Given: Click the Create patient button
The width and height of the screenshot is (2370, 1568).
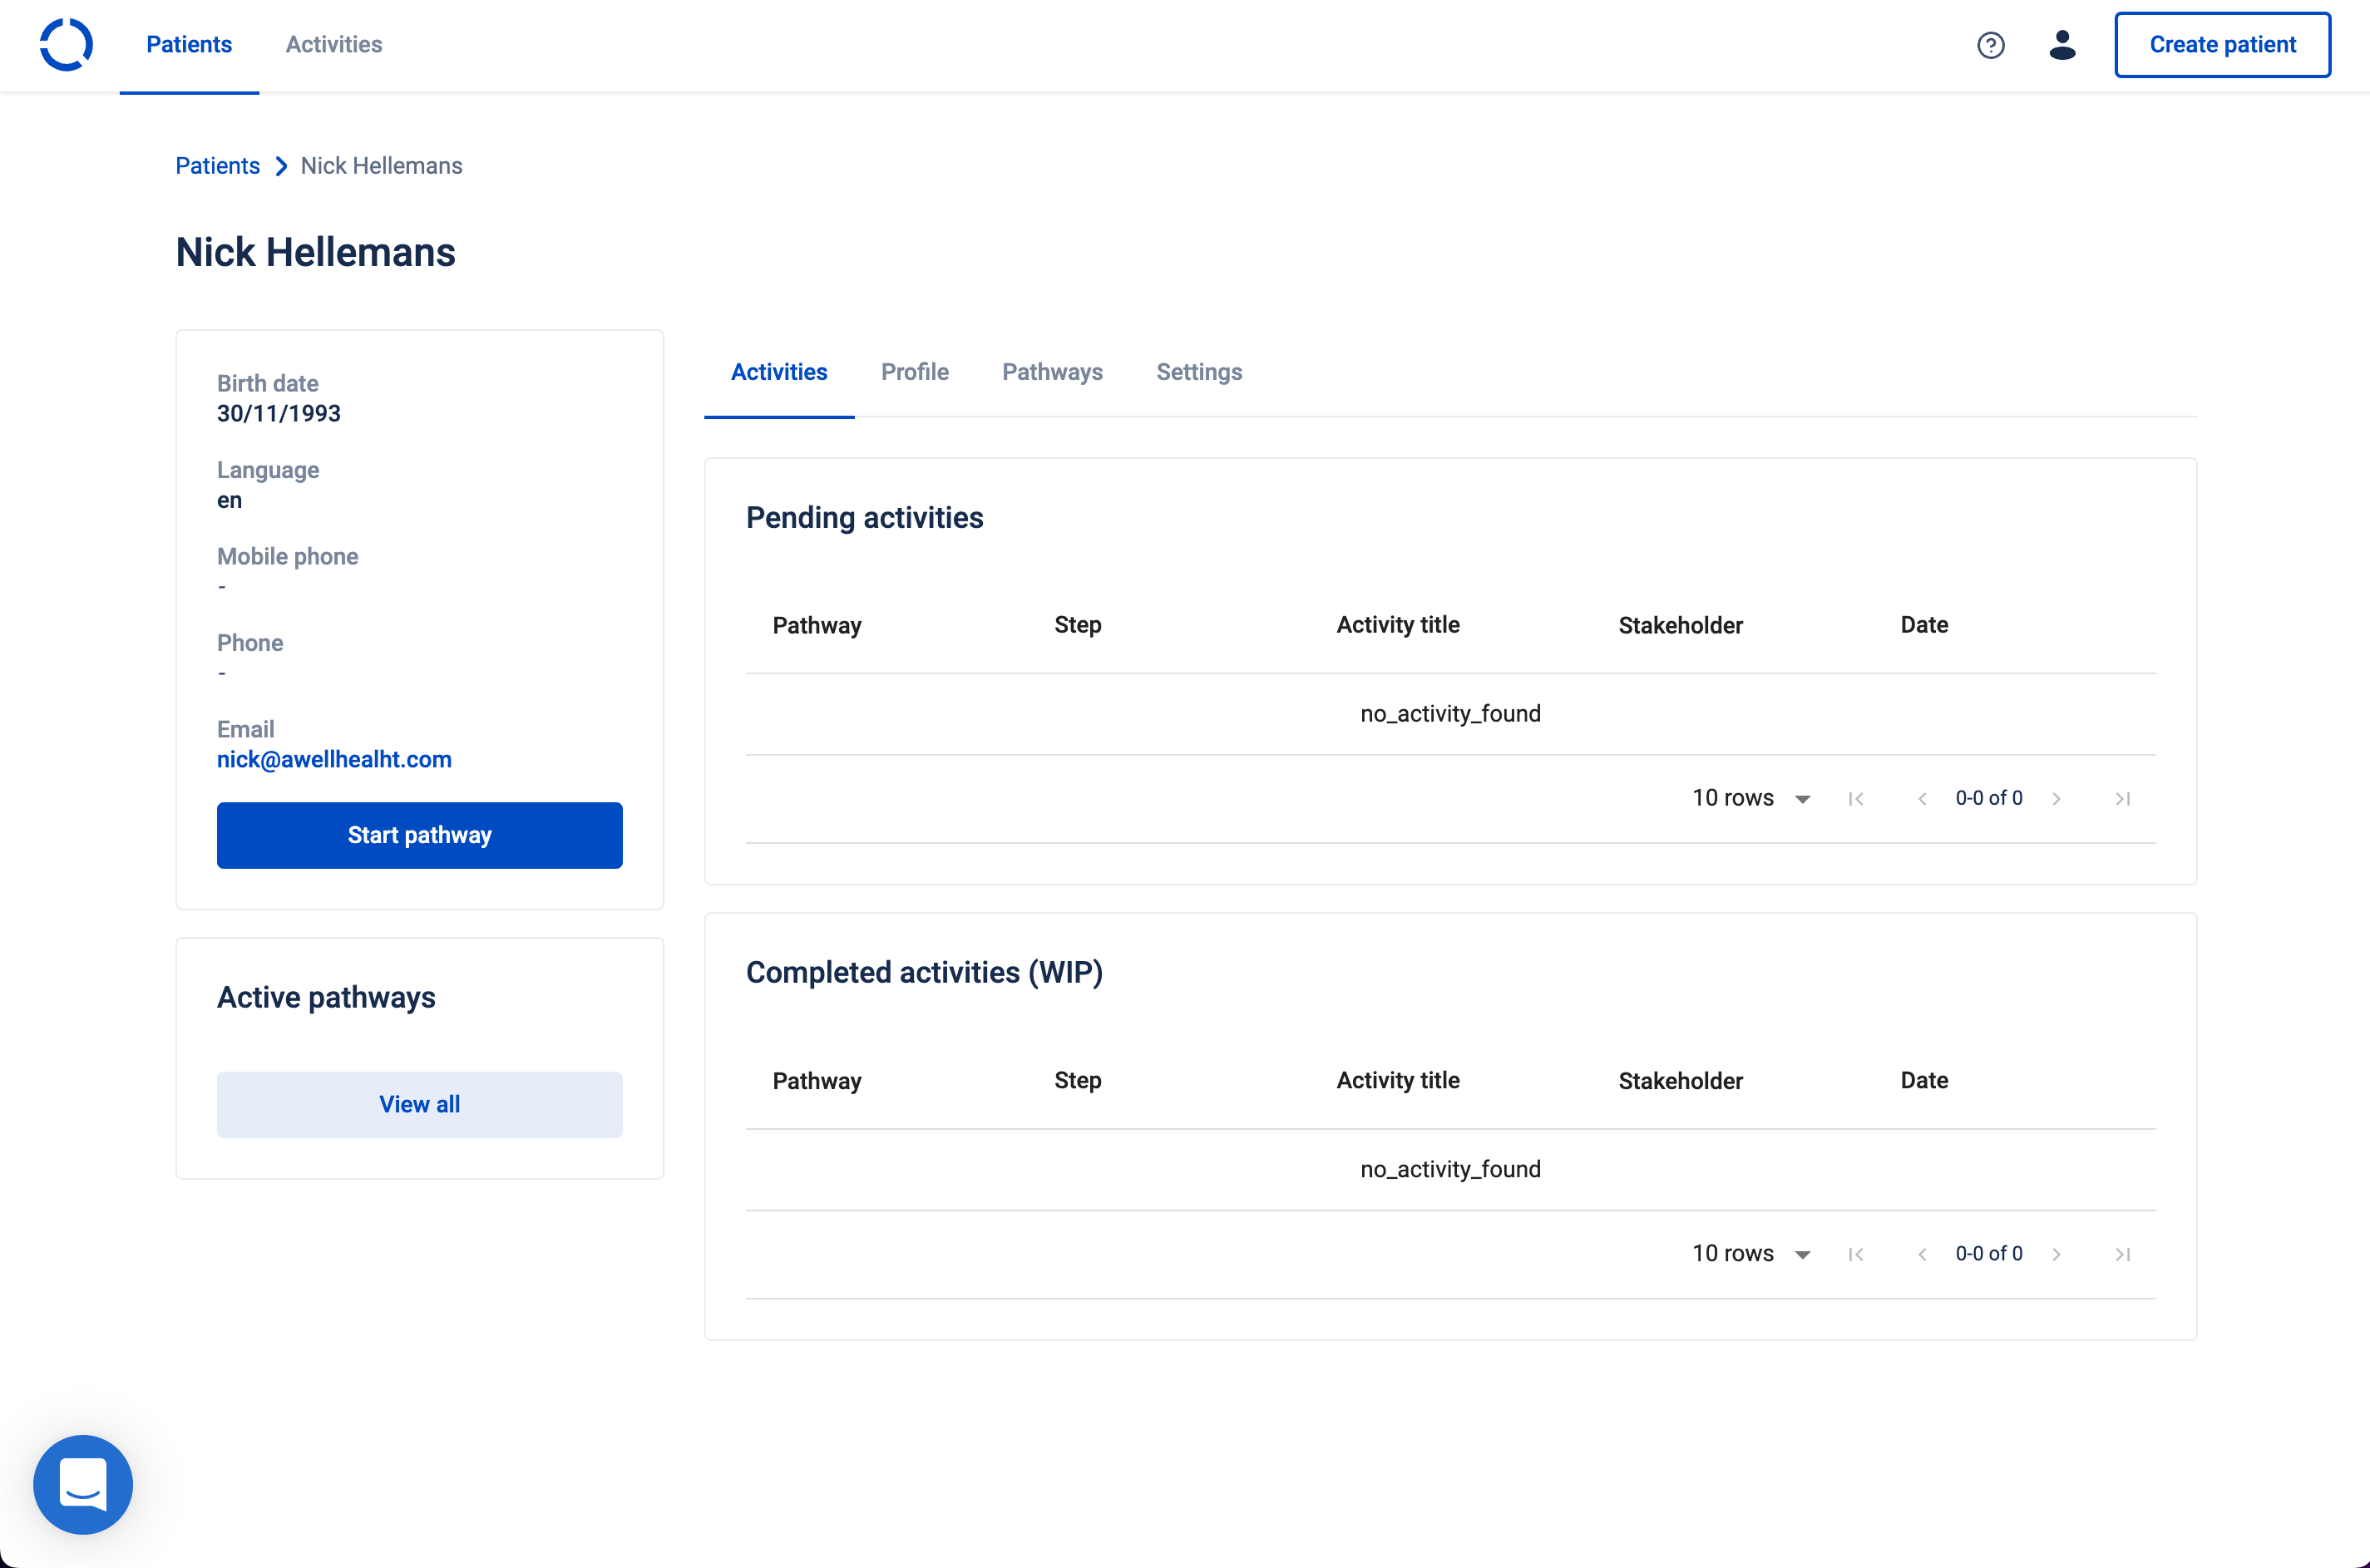Looking at the screenshot, I should click(x=2222, y=45).
